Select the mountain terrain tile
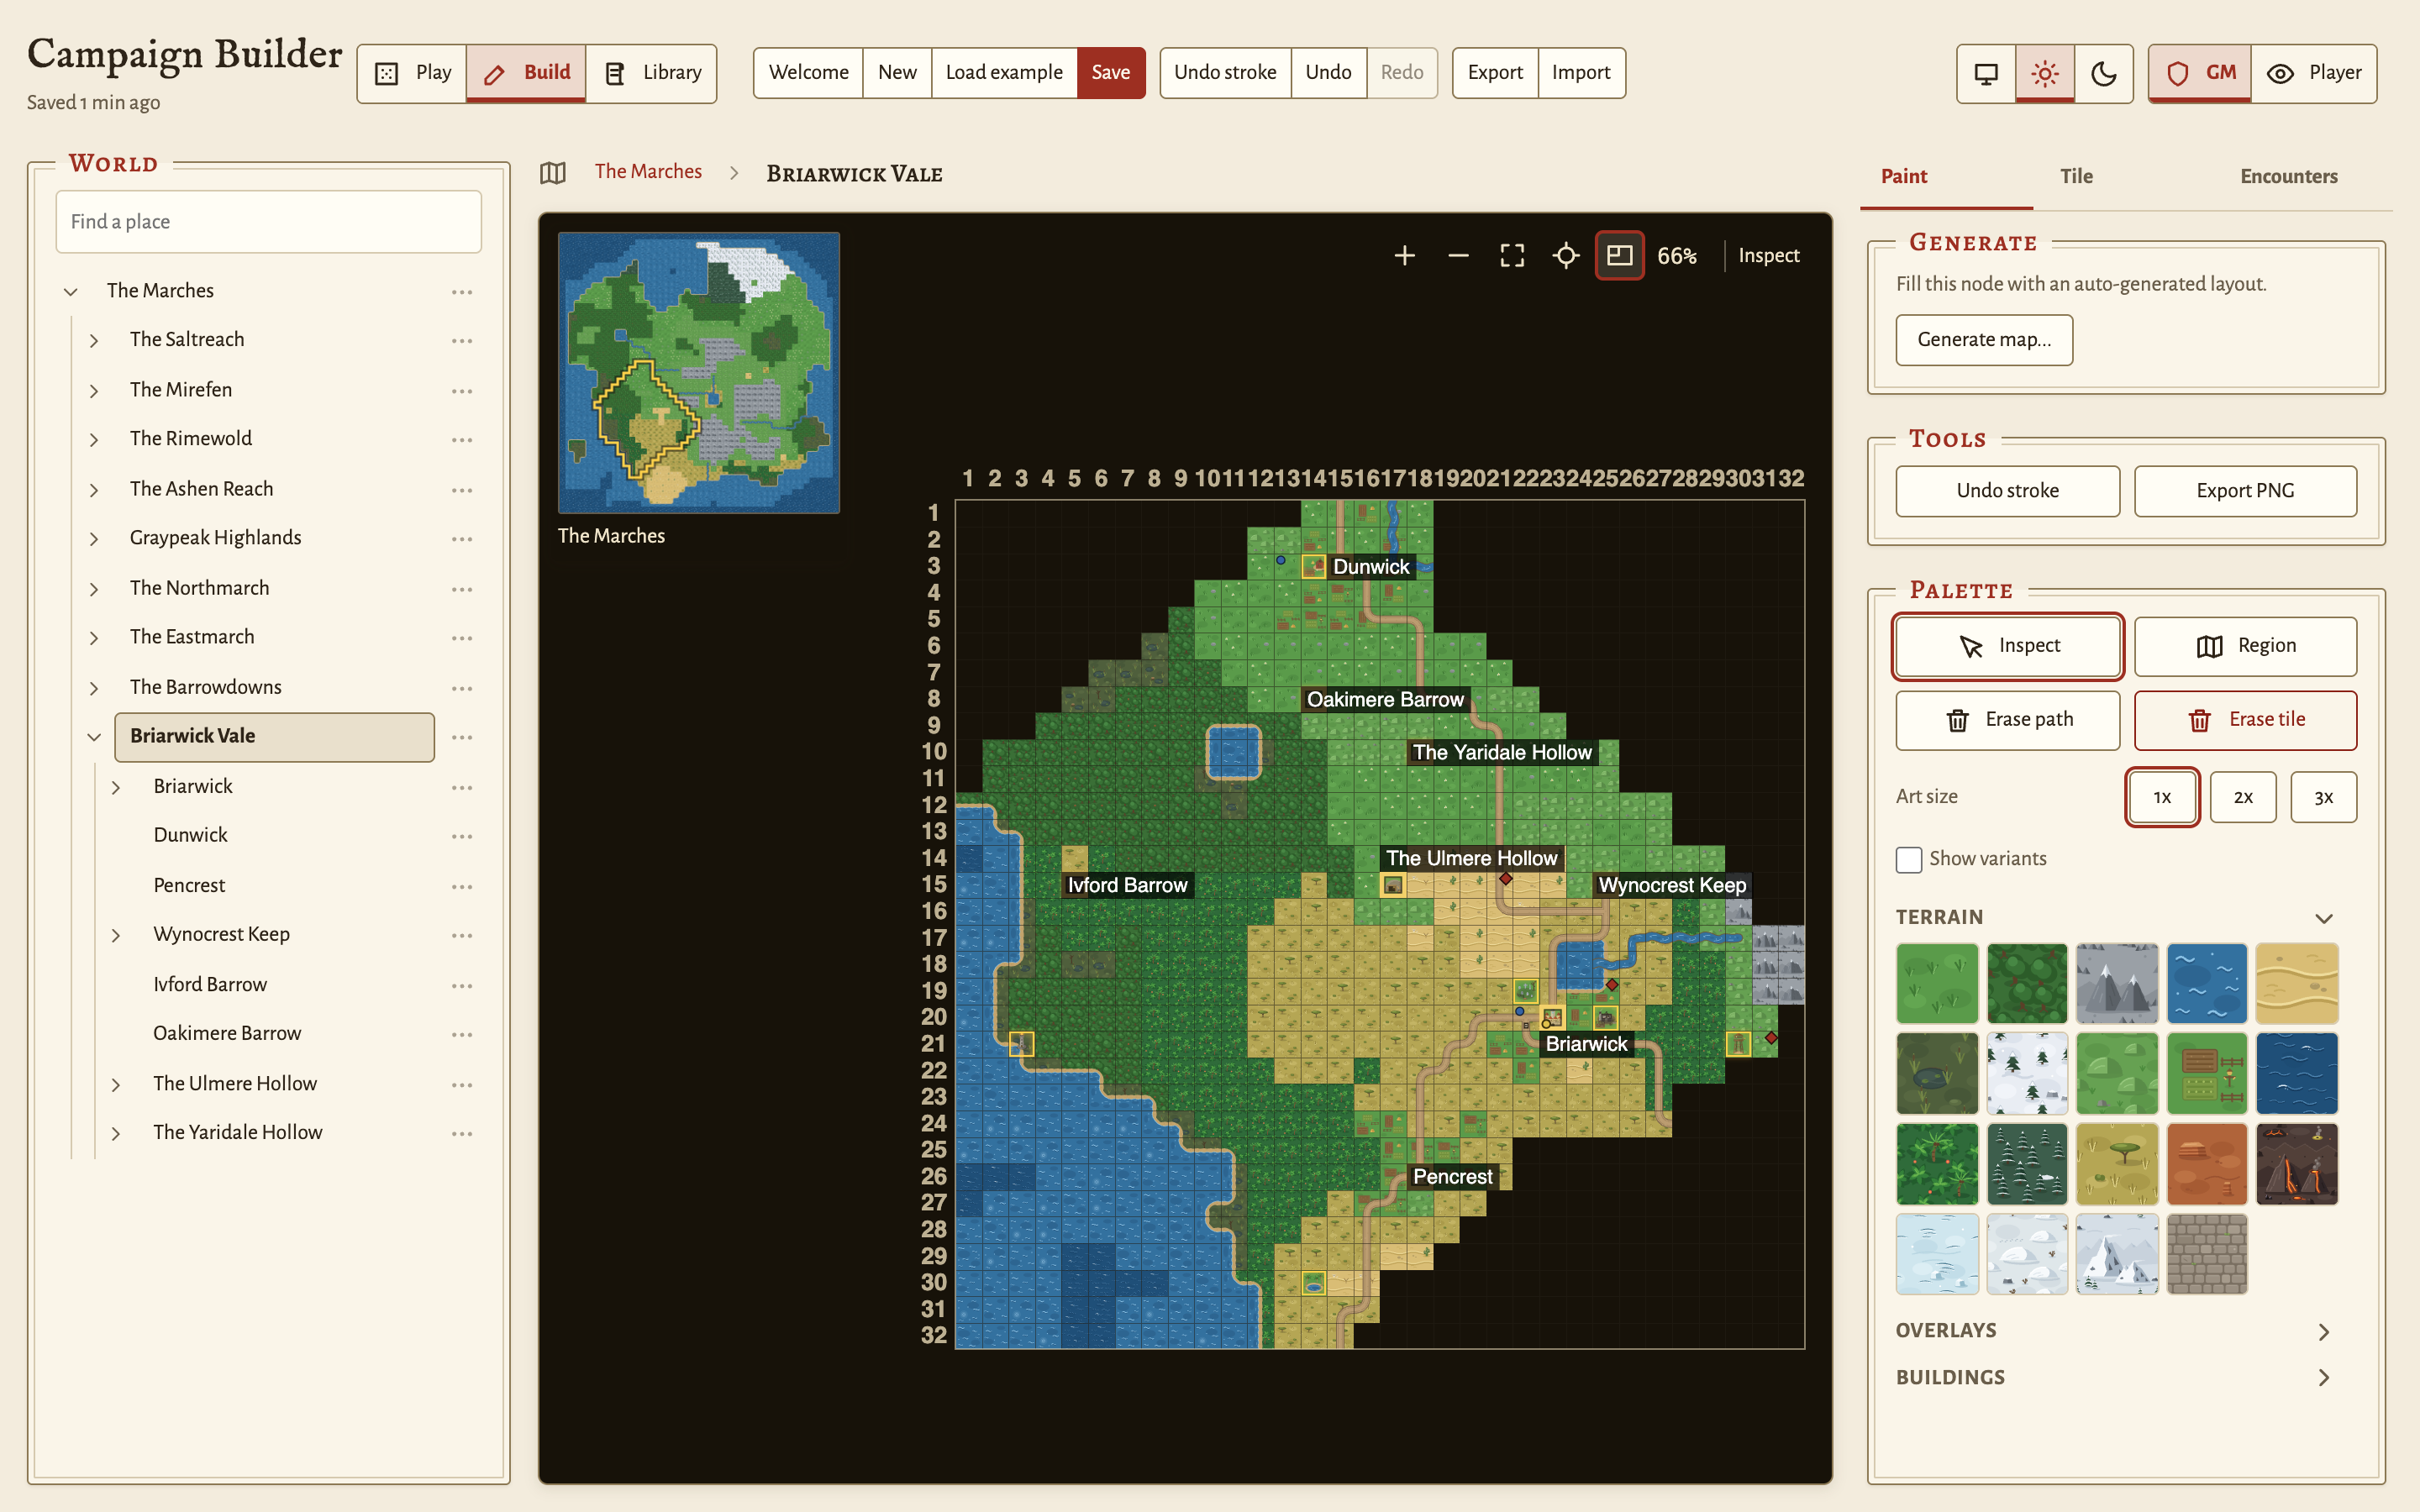 click(2117, 983)
